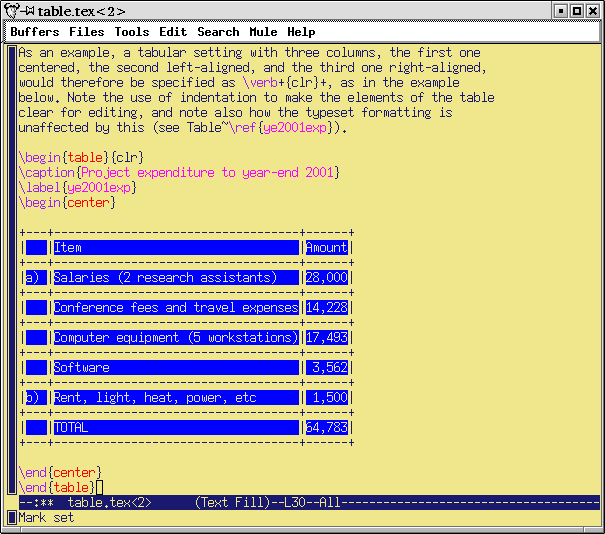The width and height of the screenshot is (605, 534).
Task: Select the 'Amount' header cell
Action: coord(326,248)
